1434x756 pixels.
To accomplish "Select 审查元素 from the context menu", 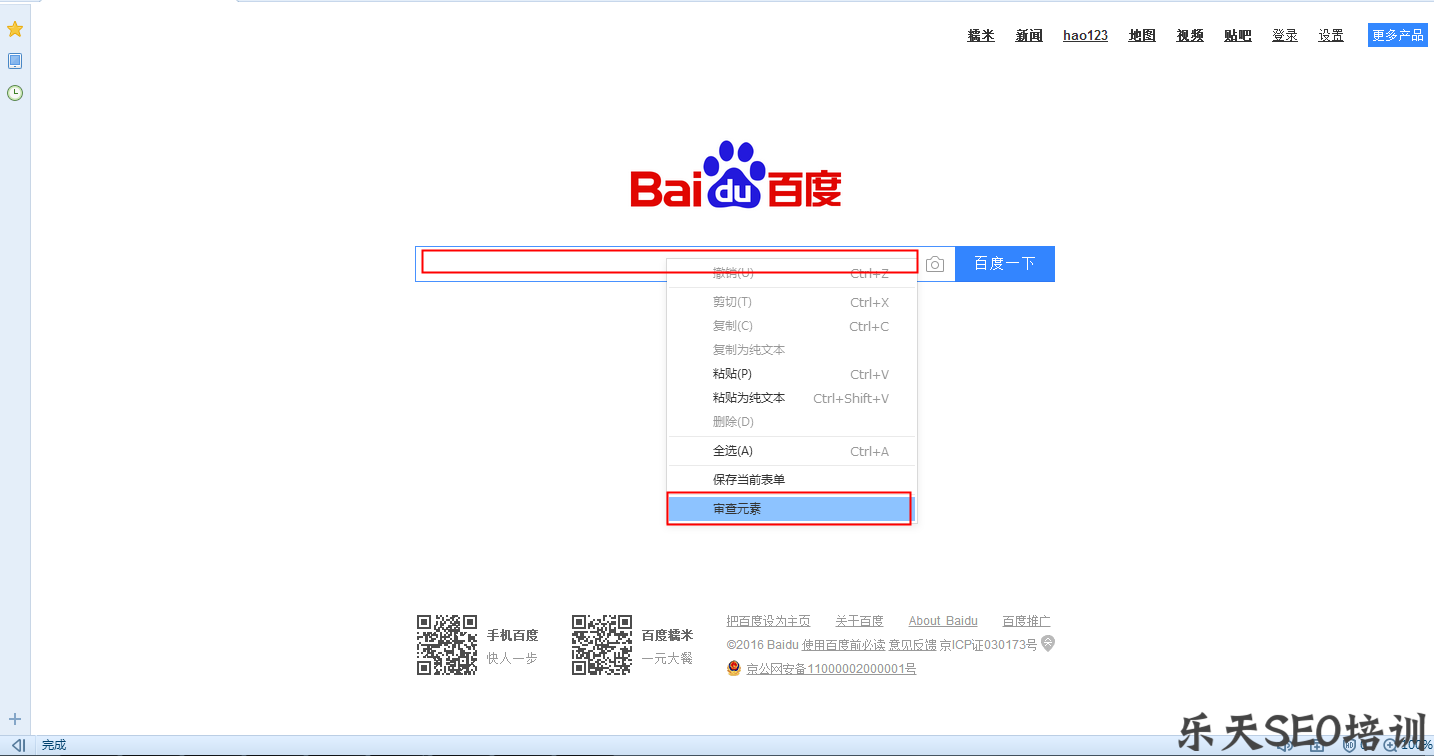I will coord(788,508).
